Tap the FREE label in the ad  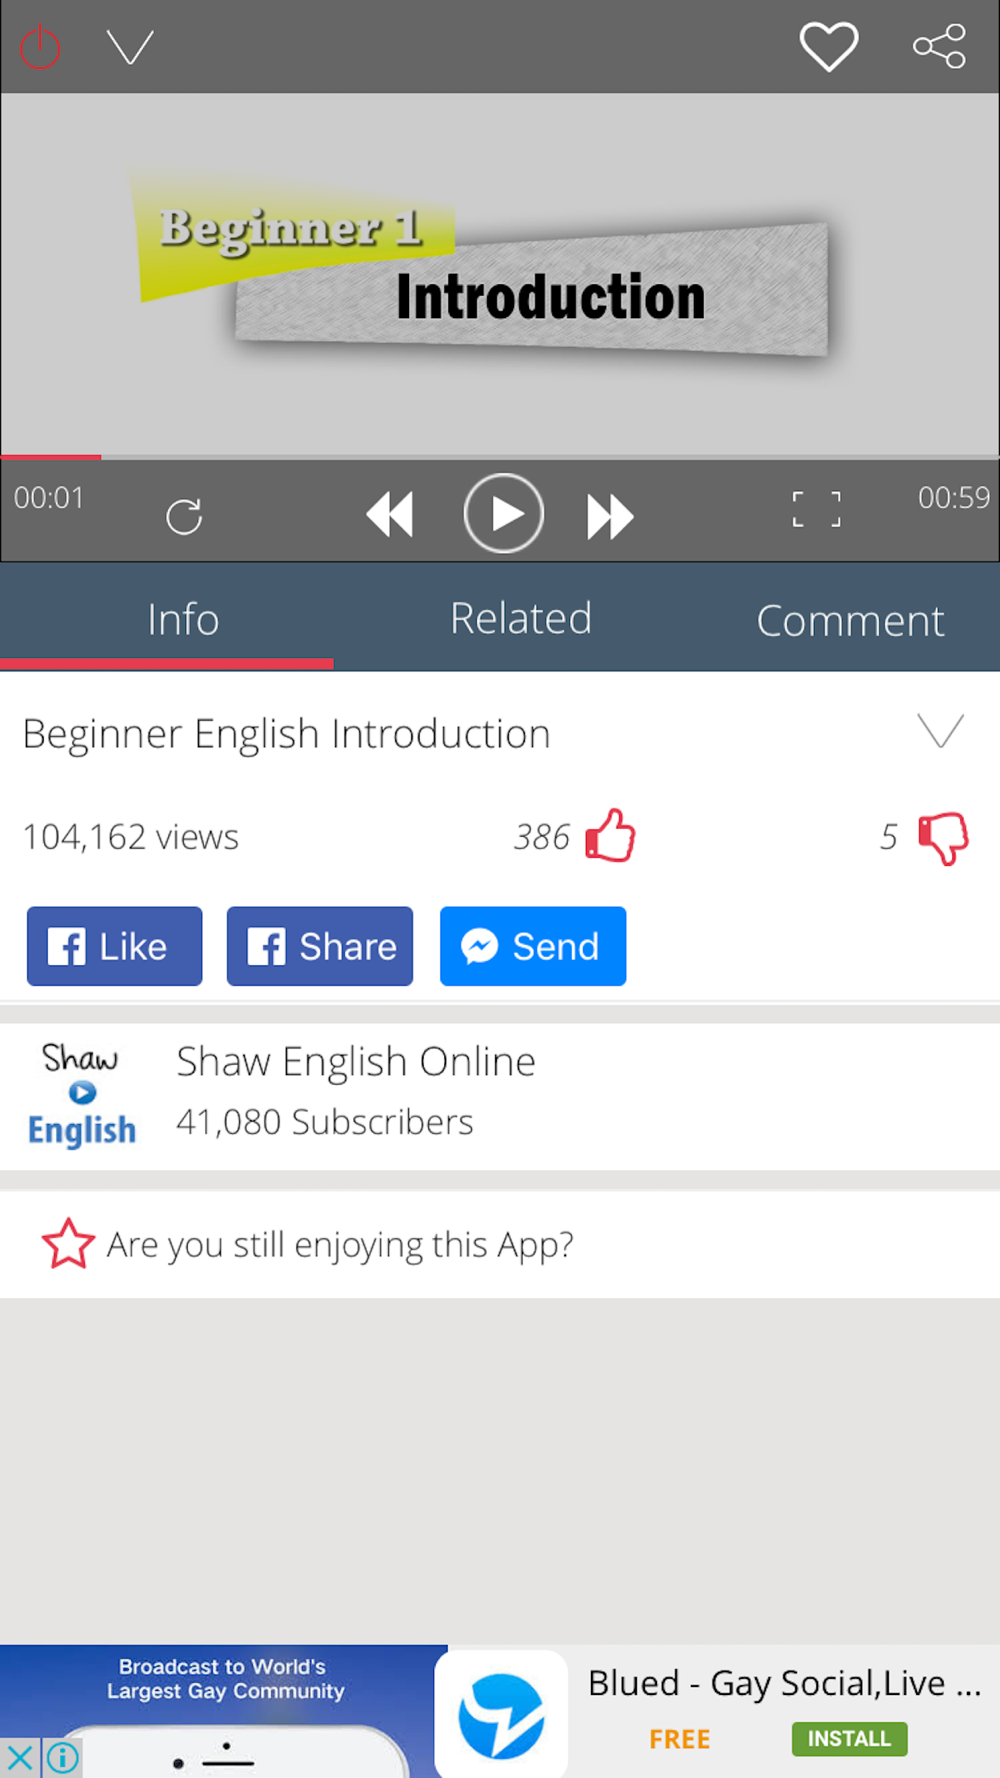pyautogui.click(x=680, y=1739)
